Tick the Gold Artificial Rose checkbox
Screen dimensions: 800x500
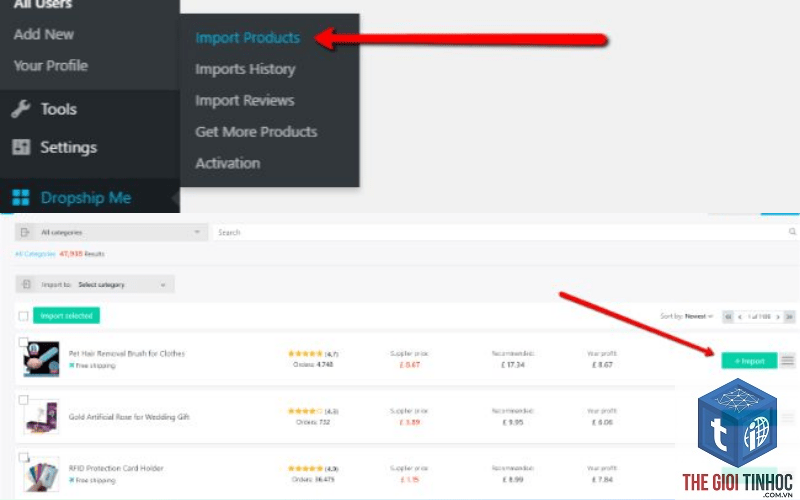point(23,400)
